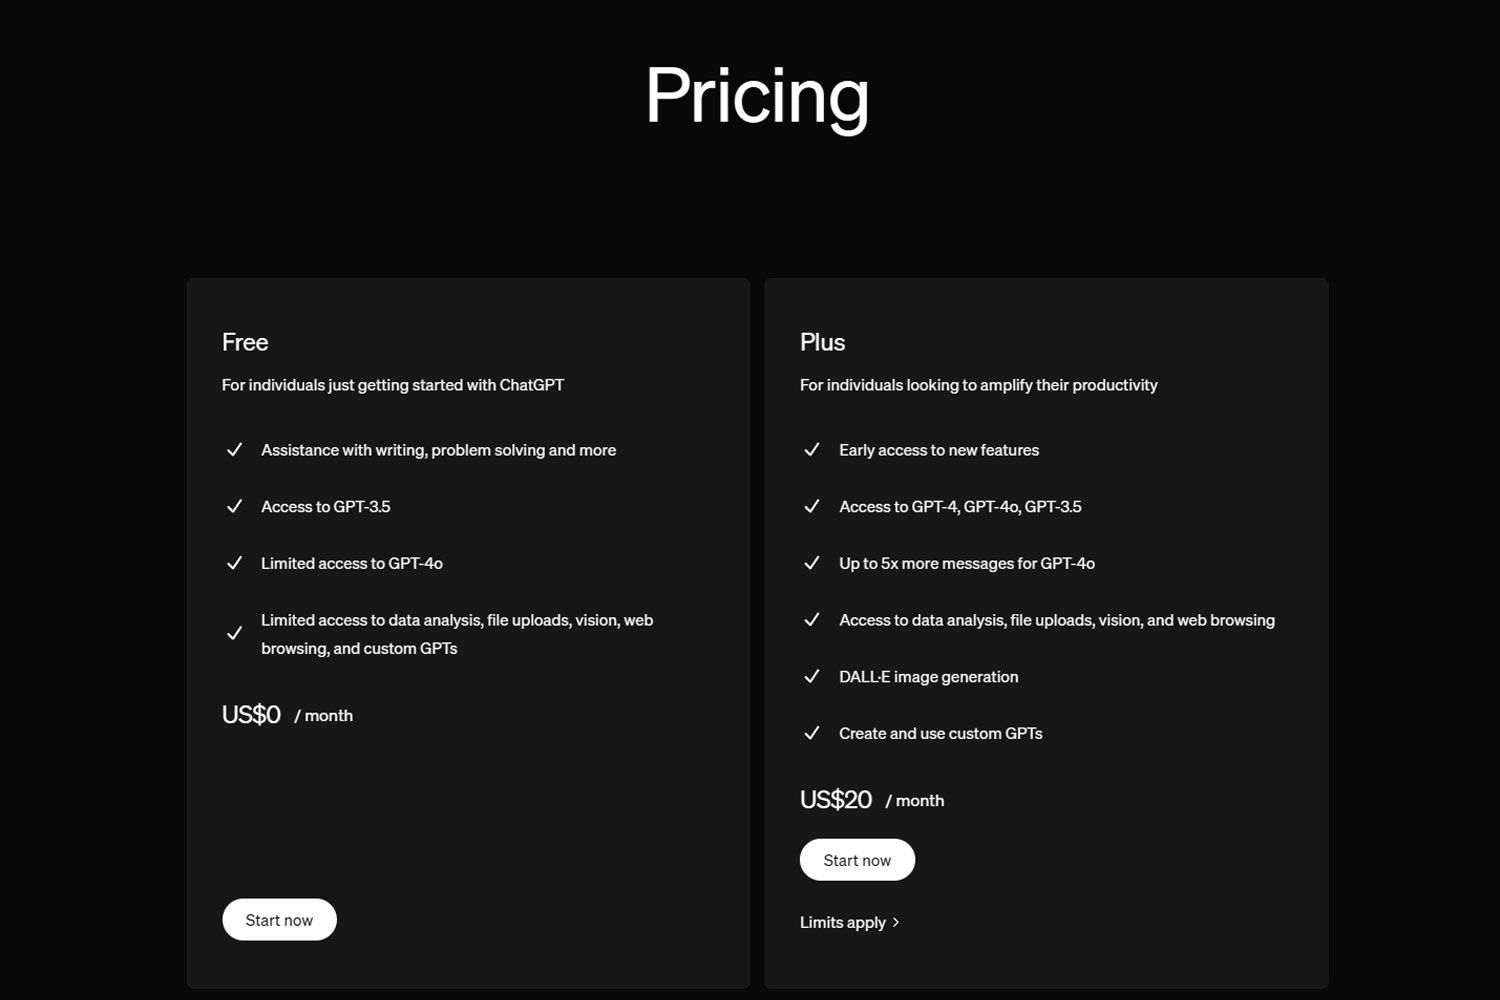This screenshot has width=1500, height=1000.
Task: Click checkmark beside Assistance with writing
Action: pos(234,450)
